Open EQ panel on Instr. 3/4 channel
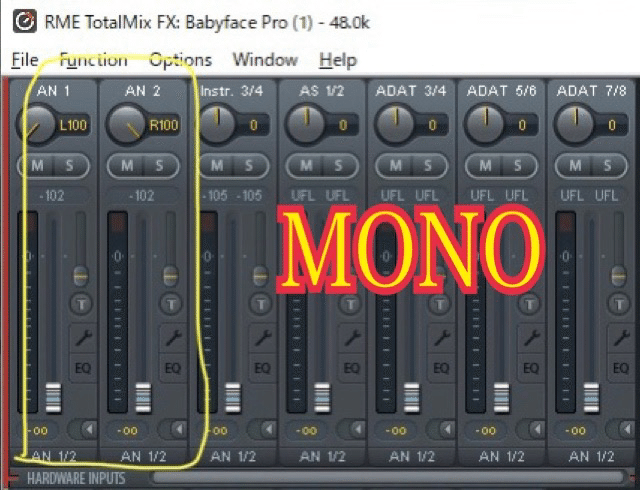 coord(262,368)
